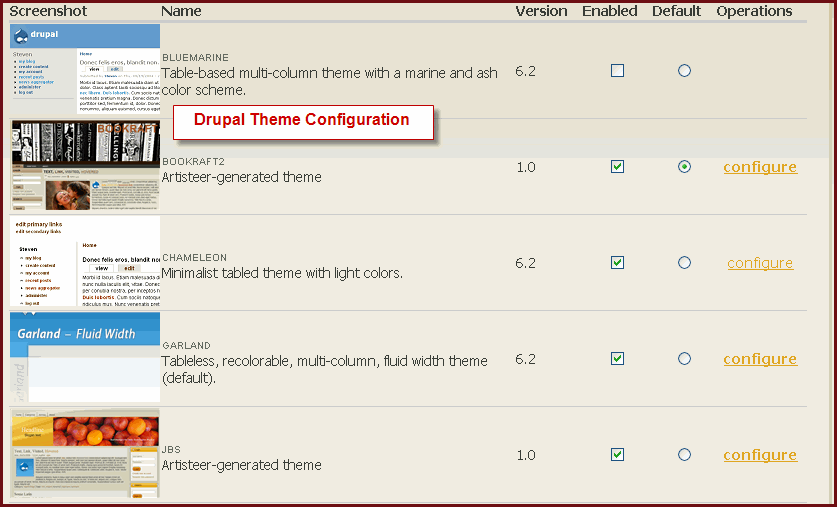
Task: Configure the Chameleon theme
Action: (760, 263)
